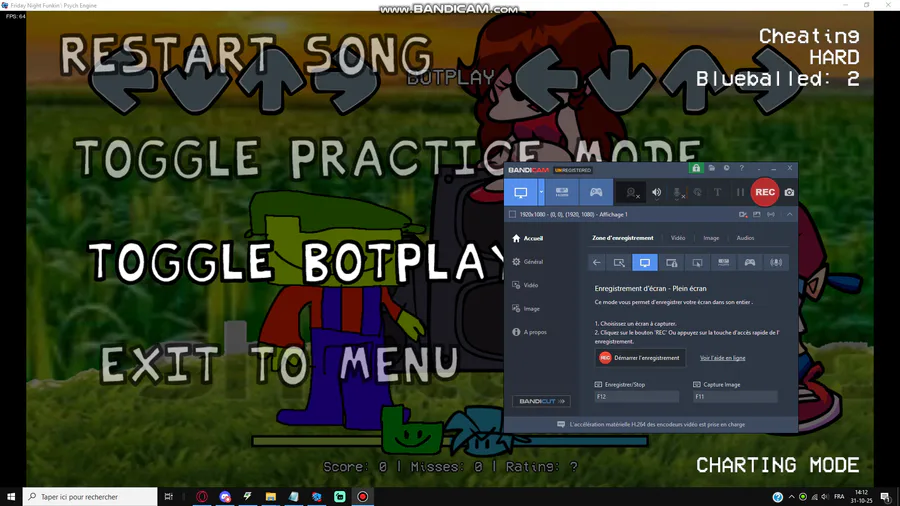Image resolution: width=900 pixels, height=506 pixels.
Task: Select EXIT TO MENU option
Action: coord(280,364)
